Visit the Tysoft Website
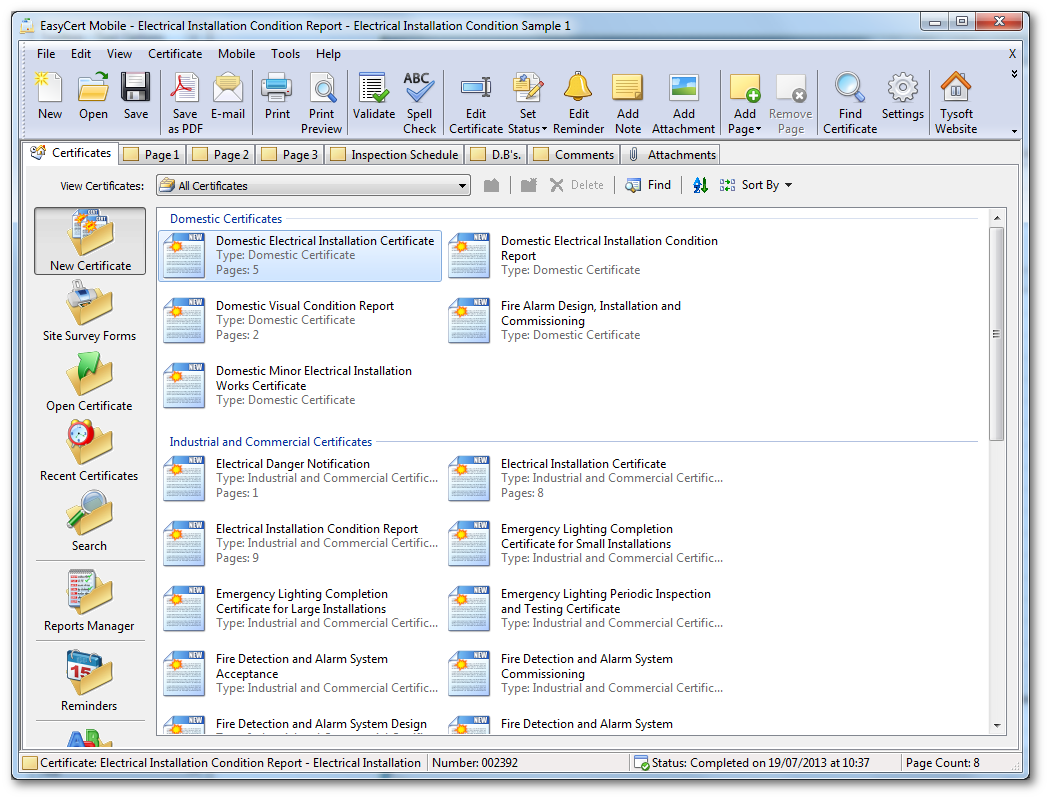Viewport: 1049px width, 799px height. tap(956, 103)
